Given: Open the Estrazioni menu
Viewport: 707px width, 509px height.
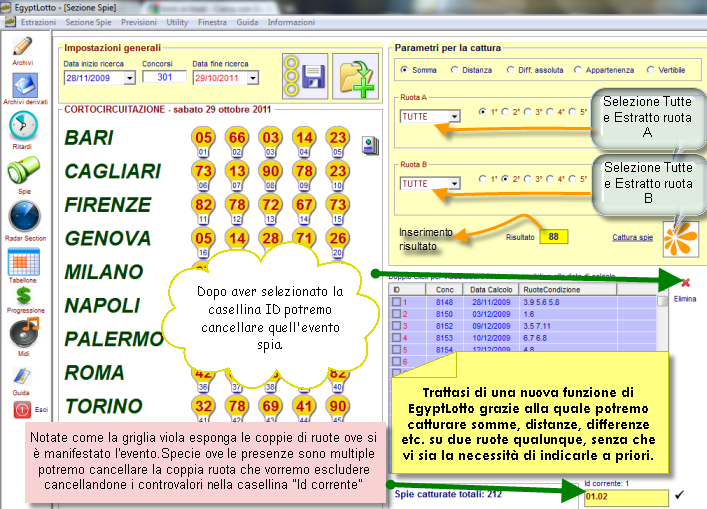Looking at the screenshot, I should pyautogui.click(x=38, y=22).
